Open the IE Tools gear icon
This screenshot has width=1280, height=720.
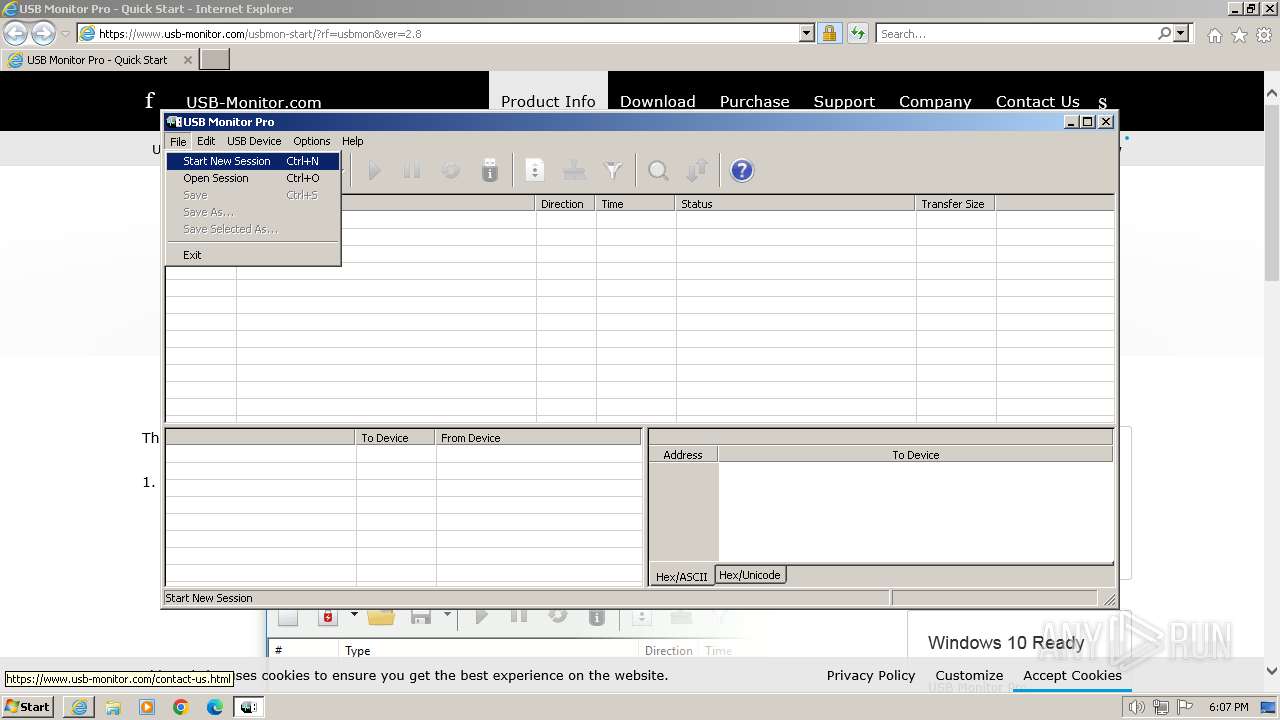point(1264,35)
